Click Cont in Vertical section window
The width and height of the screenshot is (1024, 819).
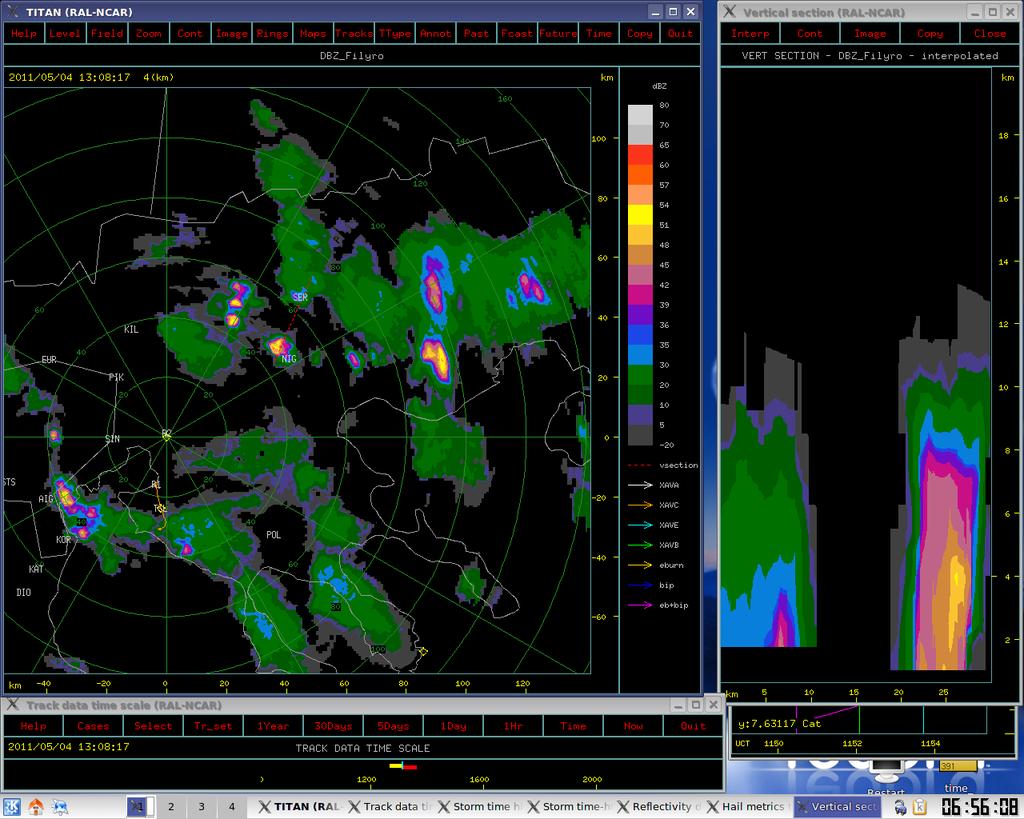coord(810,33)
